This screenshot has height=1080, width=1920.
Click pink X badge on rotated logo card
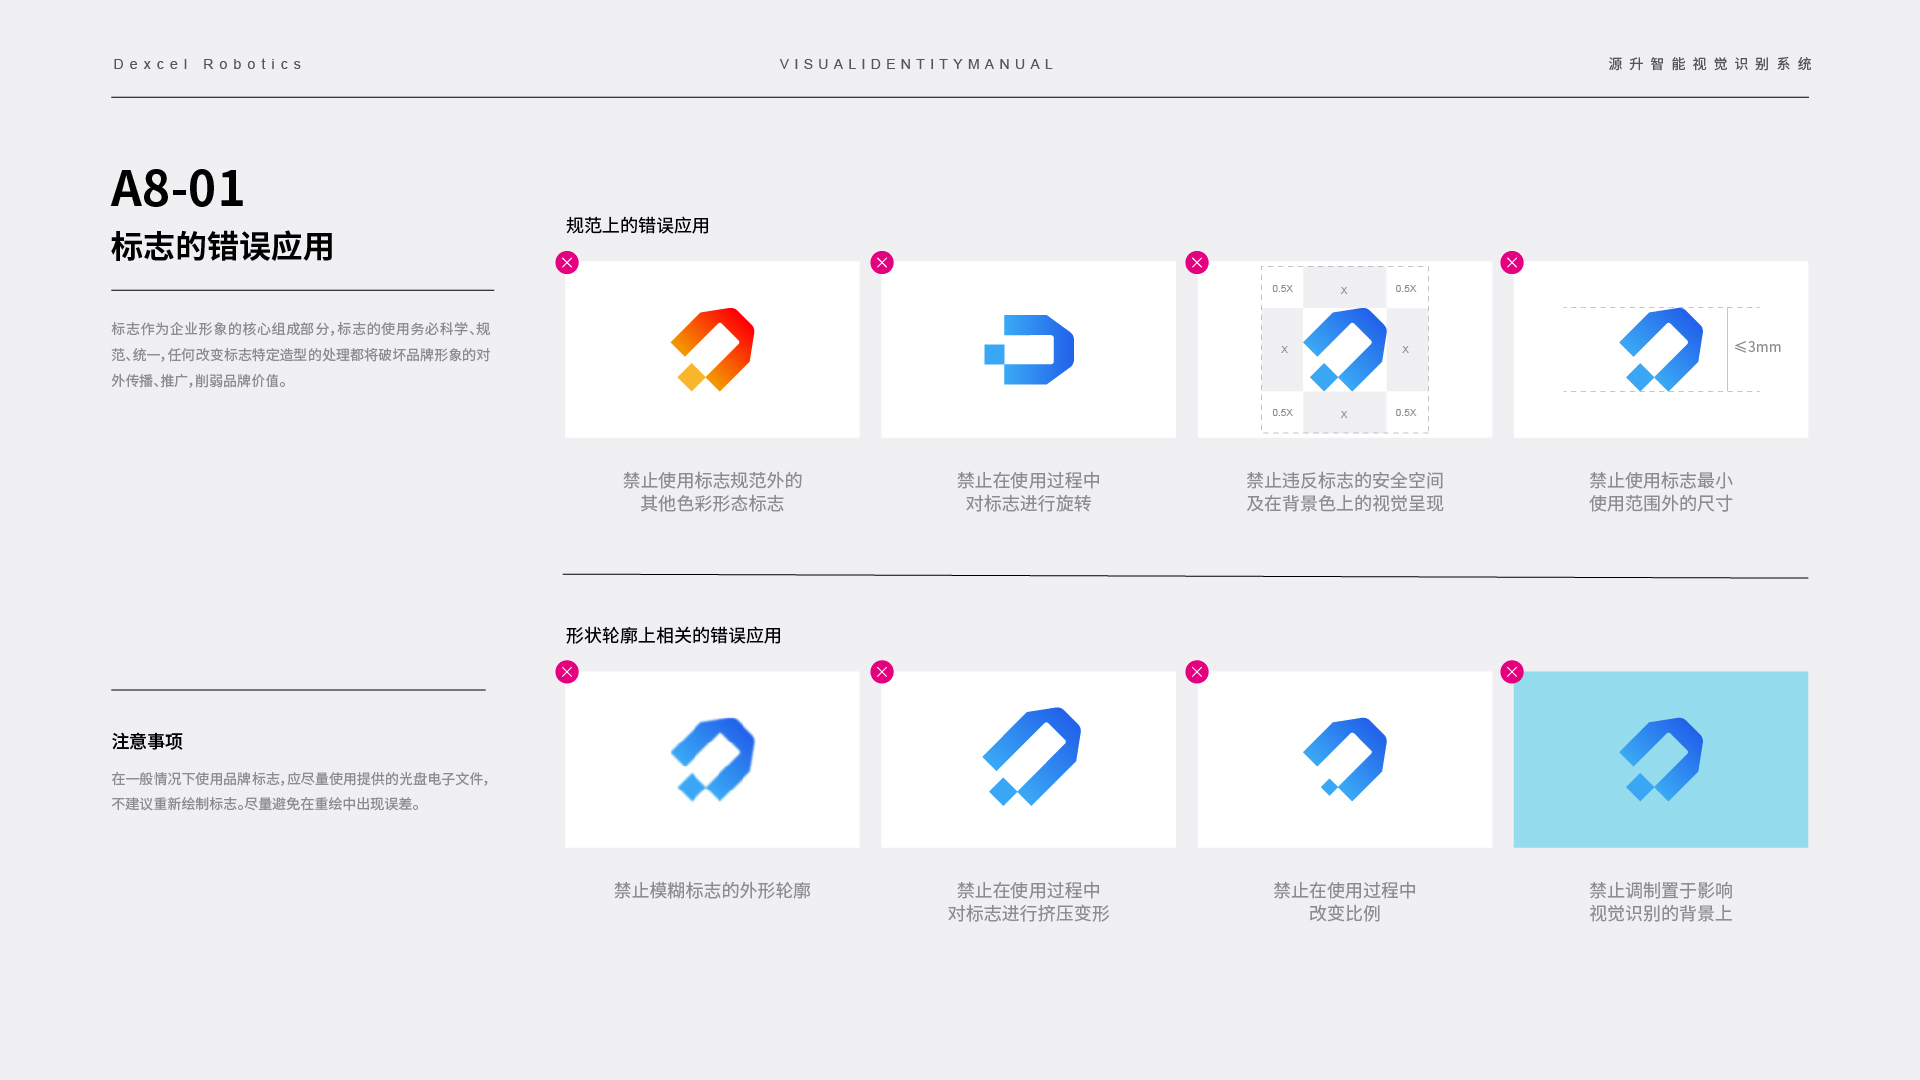[x=882, y=263]
